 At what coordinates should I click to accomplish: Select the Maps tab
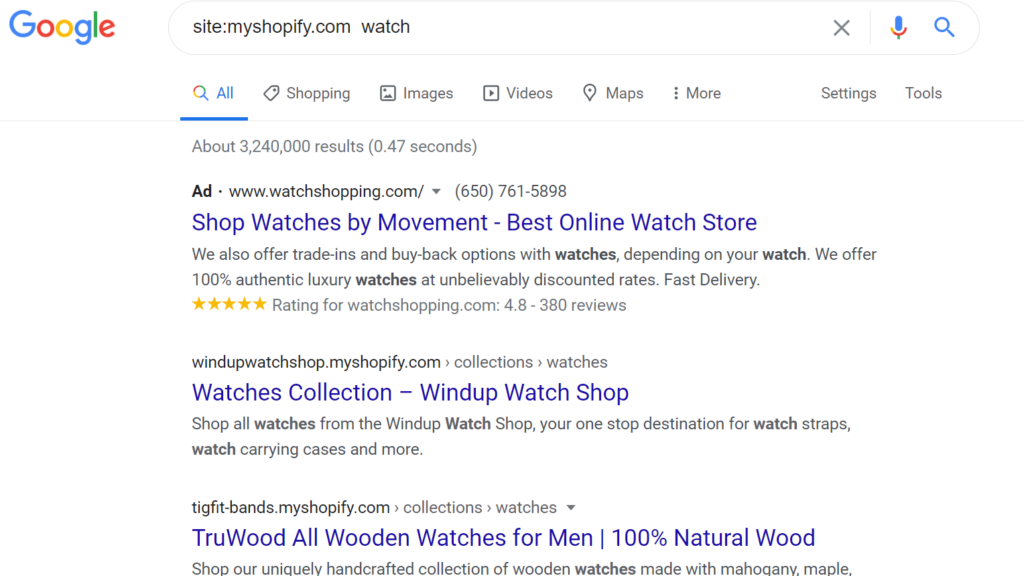click(x=613, y=93)
